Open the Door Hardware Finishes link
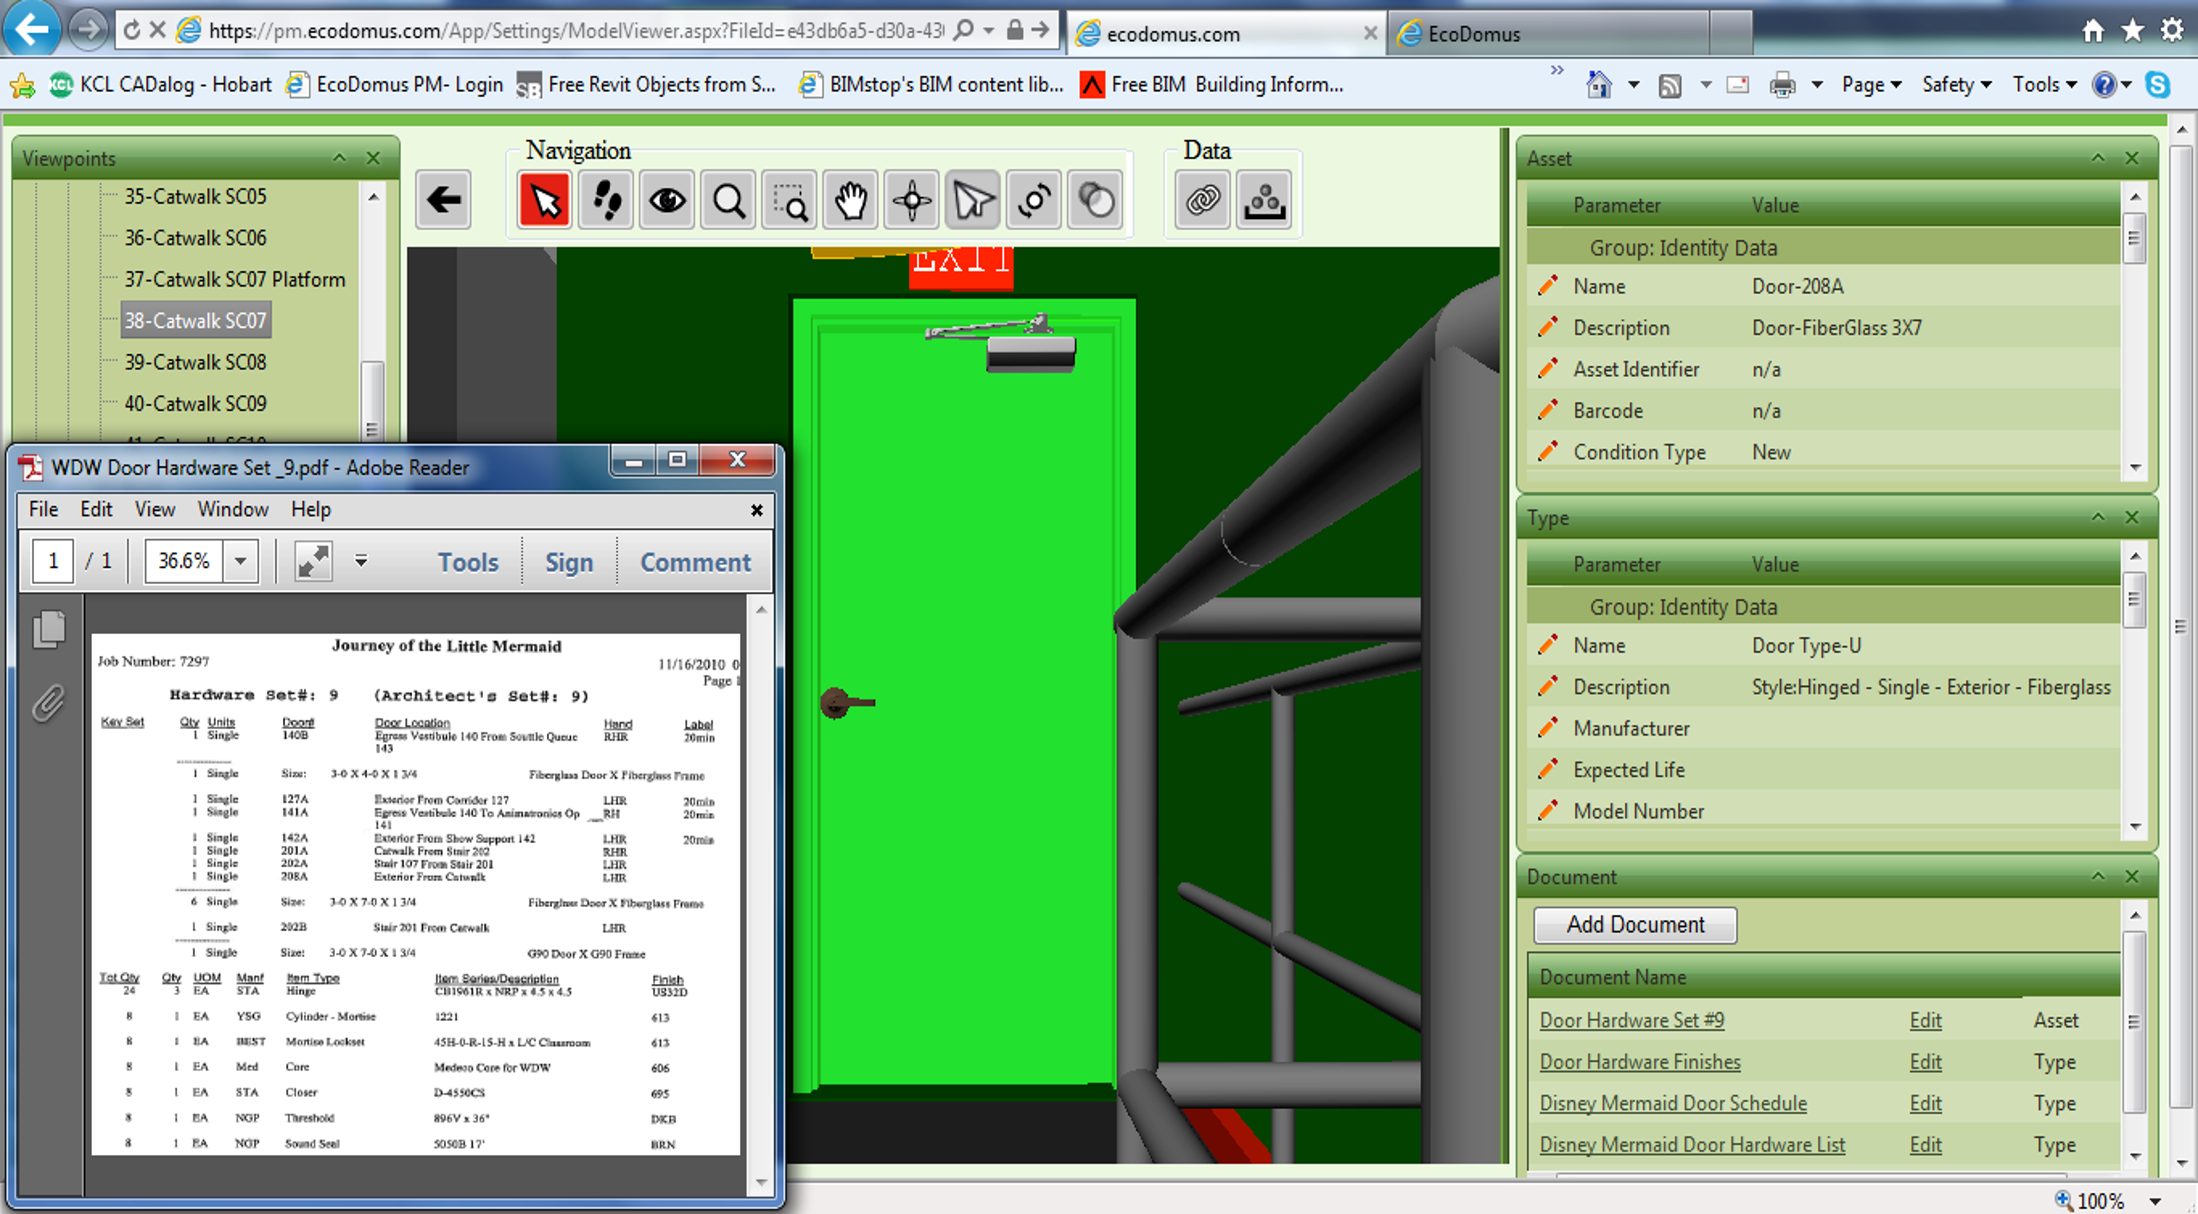 coord(1639,1062)
